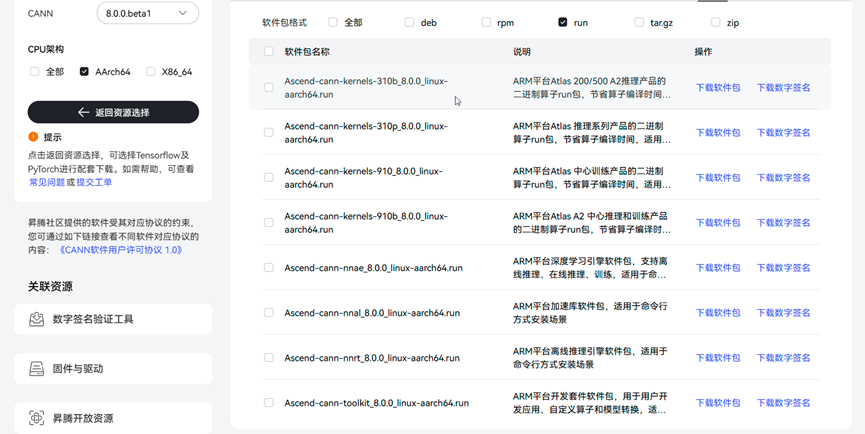Click the orange tip info icon
This screenshot has height=434, width=865.
tap(33, 137)
